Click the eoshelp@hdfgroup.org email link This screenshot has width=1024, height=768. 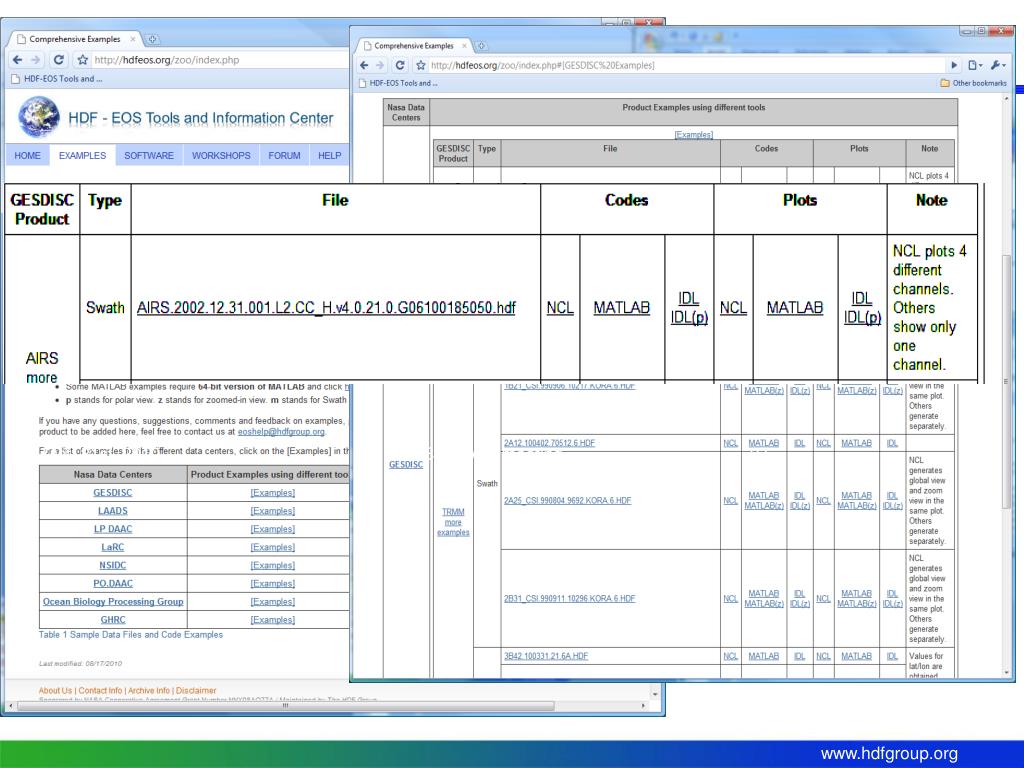coord(281,432)
